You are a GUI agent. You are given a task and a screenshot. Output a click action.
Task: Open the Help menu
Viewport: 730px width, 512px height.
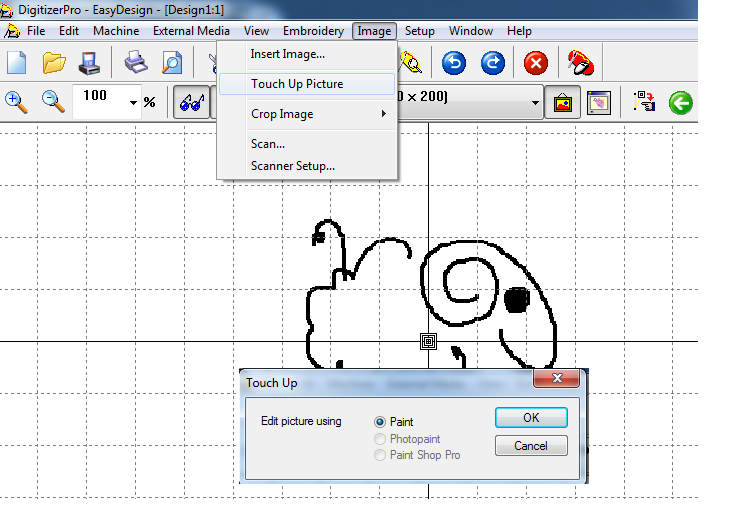[x=519, y=31]
